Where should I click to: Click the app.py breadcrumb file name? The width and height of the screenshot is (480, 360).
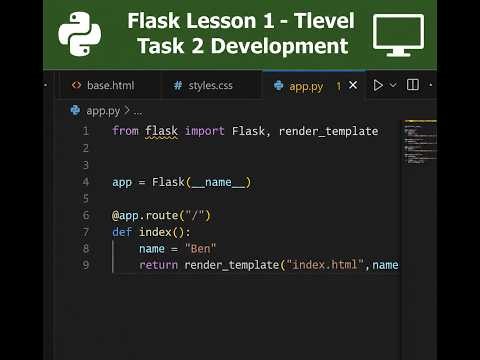click(103, 111)
